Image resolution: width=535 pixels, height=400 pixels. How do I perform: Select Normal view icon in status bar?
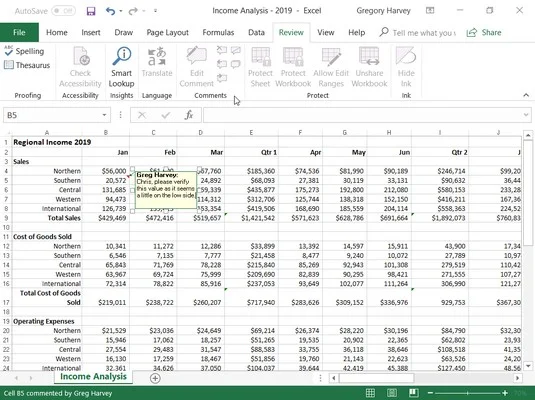tap(370, 393)
